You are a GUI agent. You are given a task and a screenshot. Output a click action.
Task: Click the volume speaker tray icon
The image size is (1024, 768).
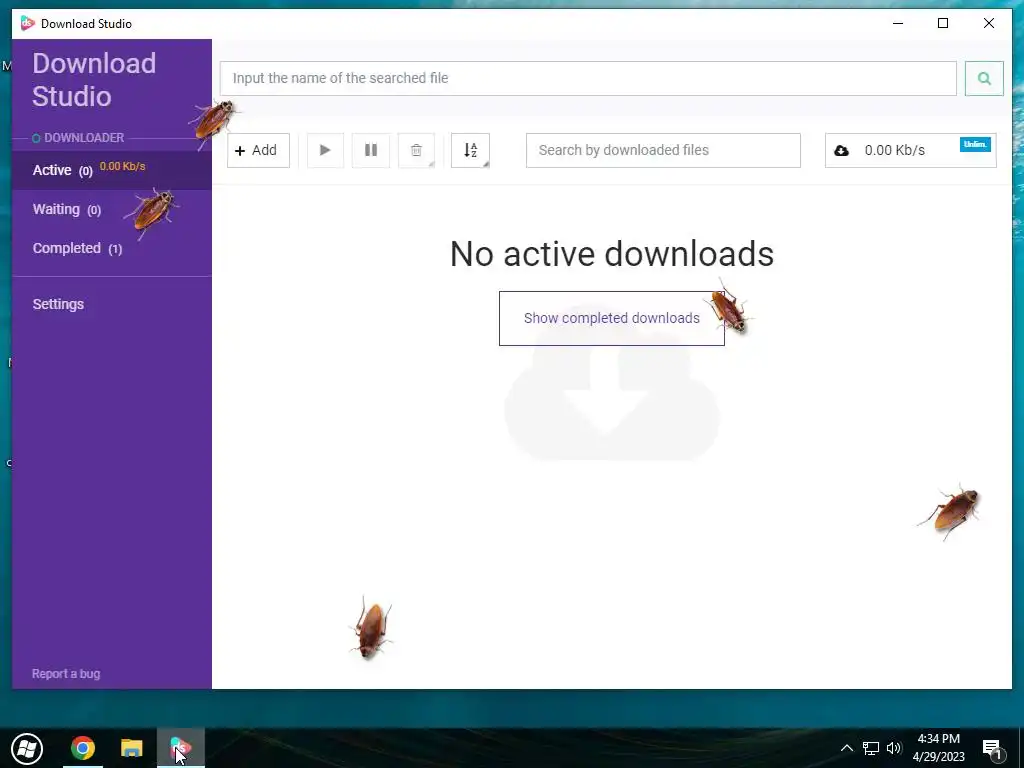click(894, 748)
